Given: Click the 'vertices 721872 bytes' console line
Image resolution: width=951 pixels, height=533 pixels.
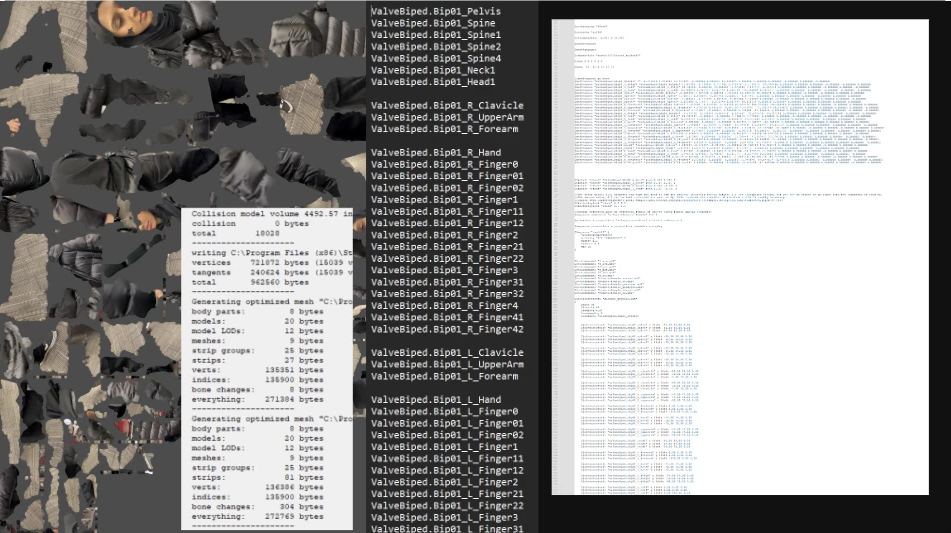Looking at the screenshot, I should [x=272, y=263].
